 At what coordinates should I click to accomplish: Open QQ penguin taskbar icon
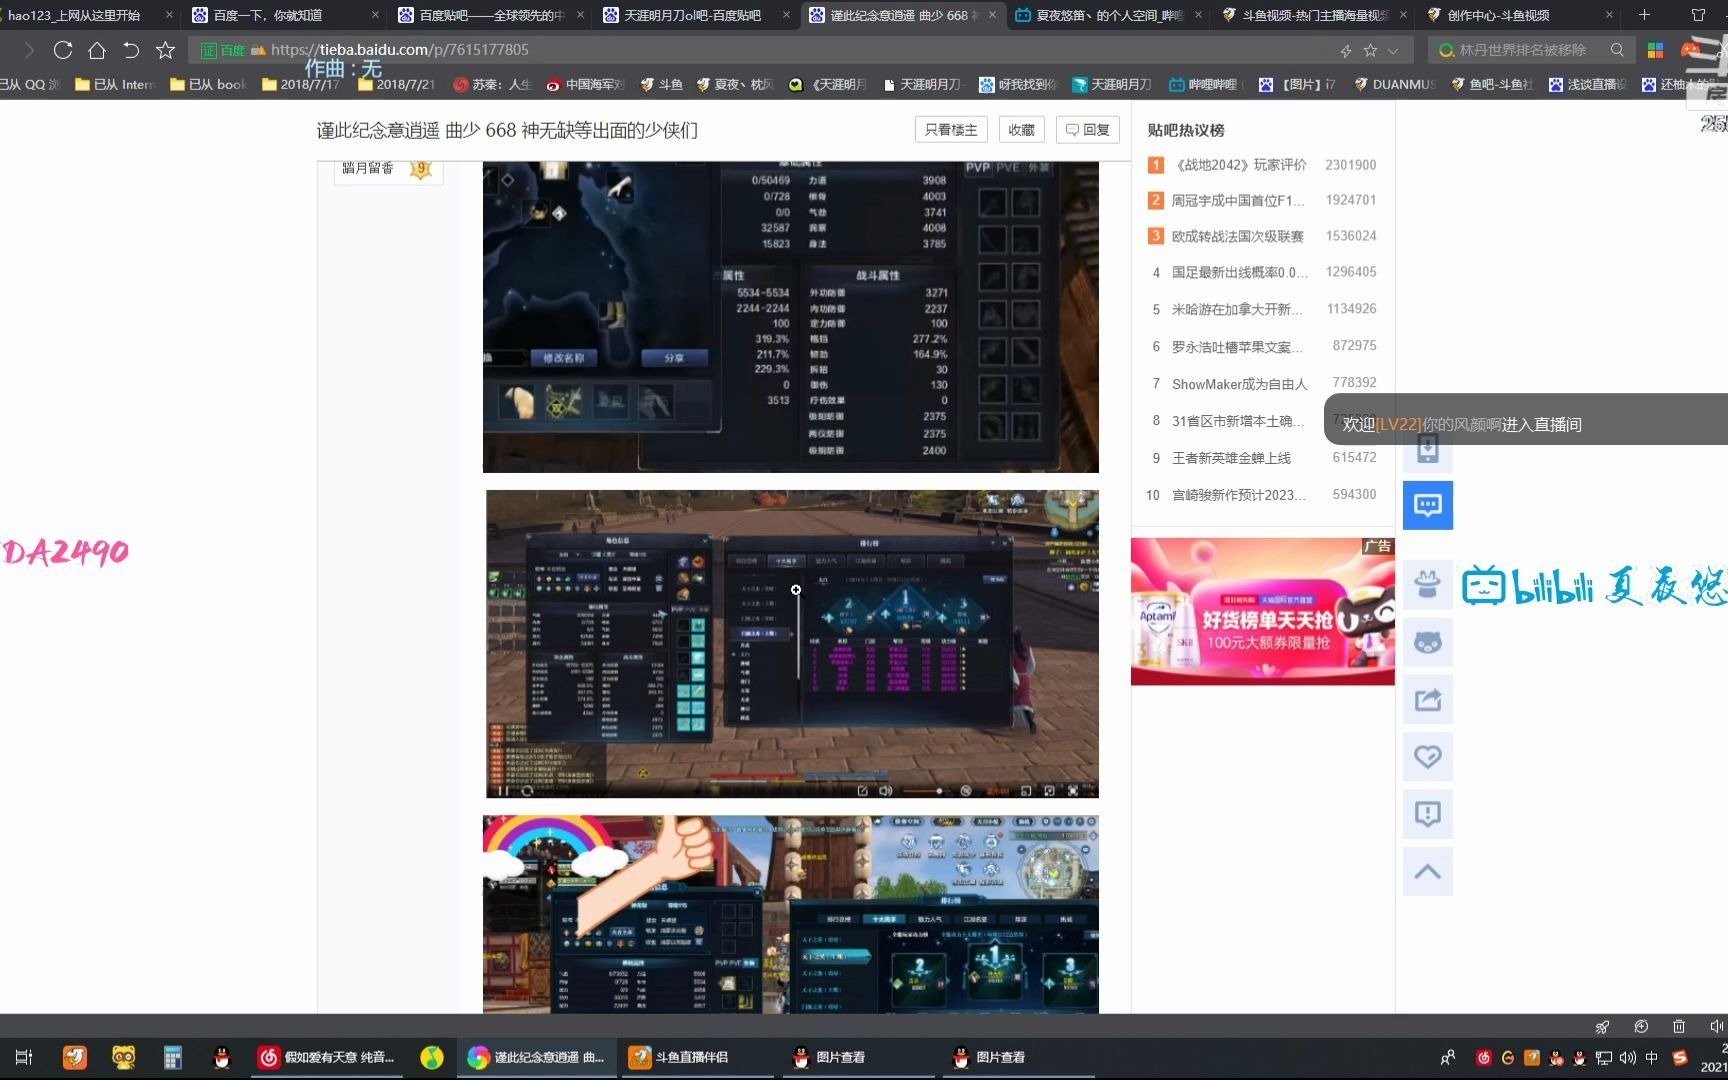tap(222, 1057)
